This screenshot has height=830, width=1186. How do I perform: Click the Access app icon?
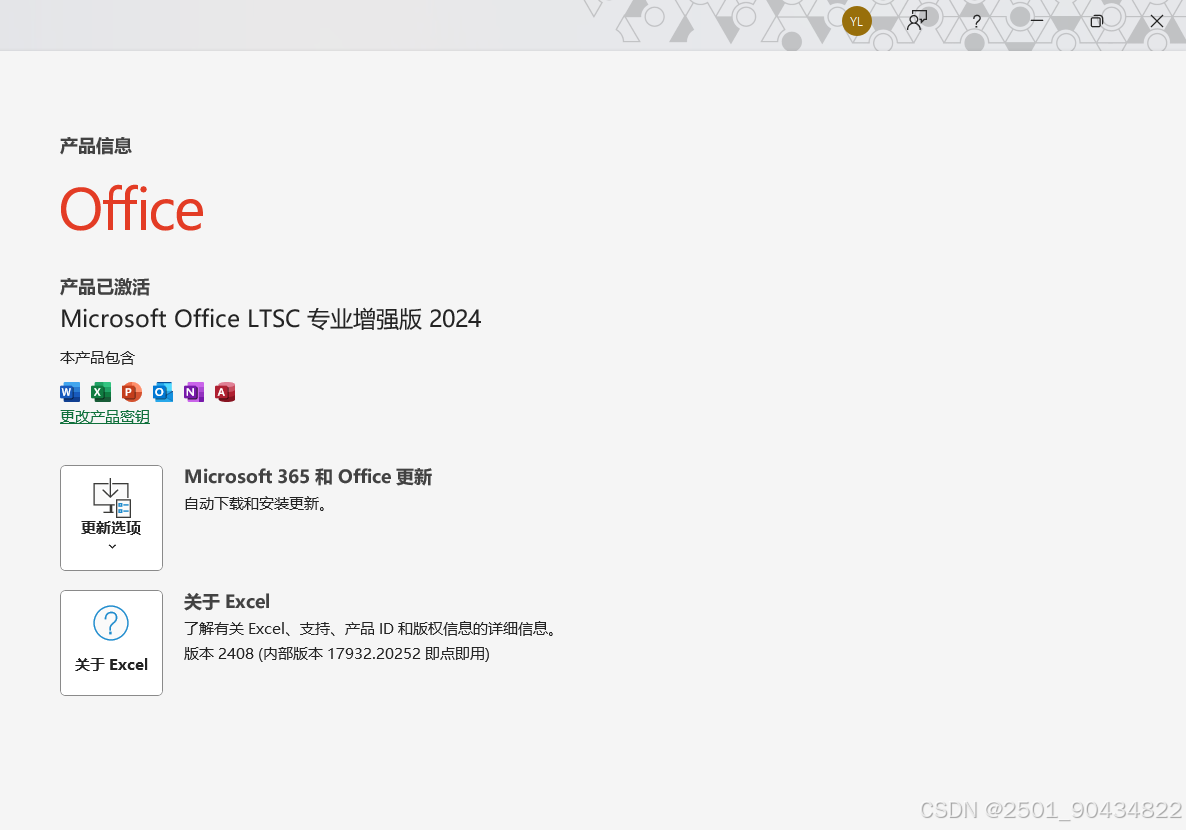click(225, 392)
